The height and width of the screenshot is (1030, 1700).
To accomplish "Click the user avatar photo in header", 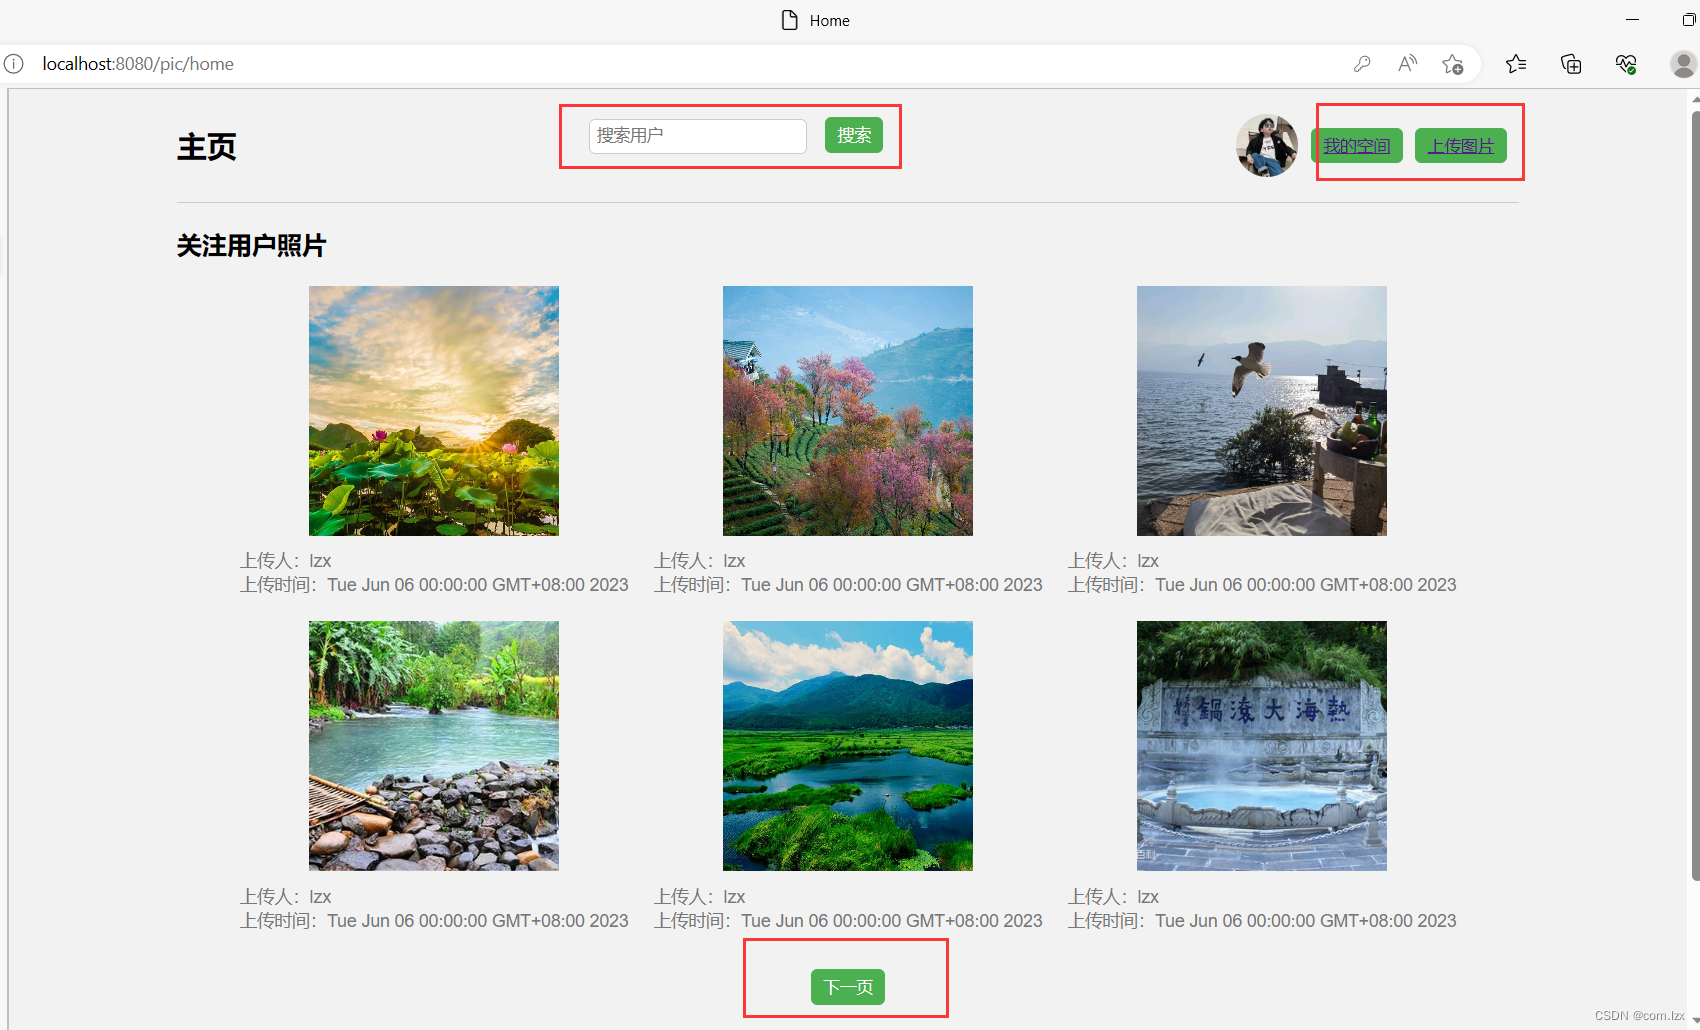I will pyautogui.click(x=1267, y=146).
